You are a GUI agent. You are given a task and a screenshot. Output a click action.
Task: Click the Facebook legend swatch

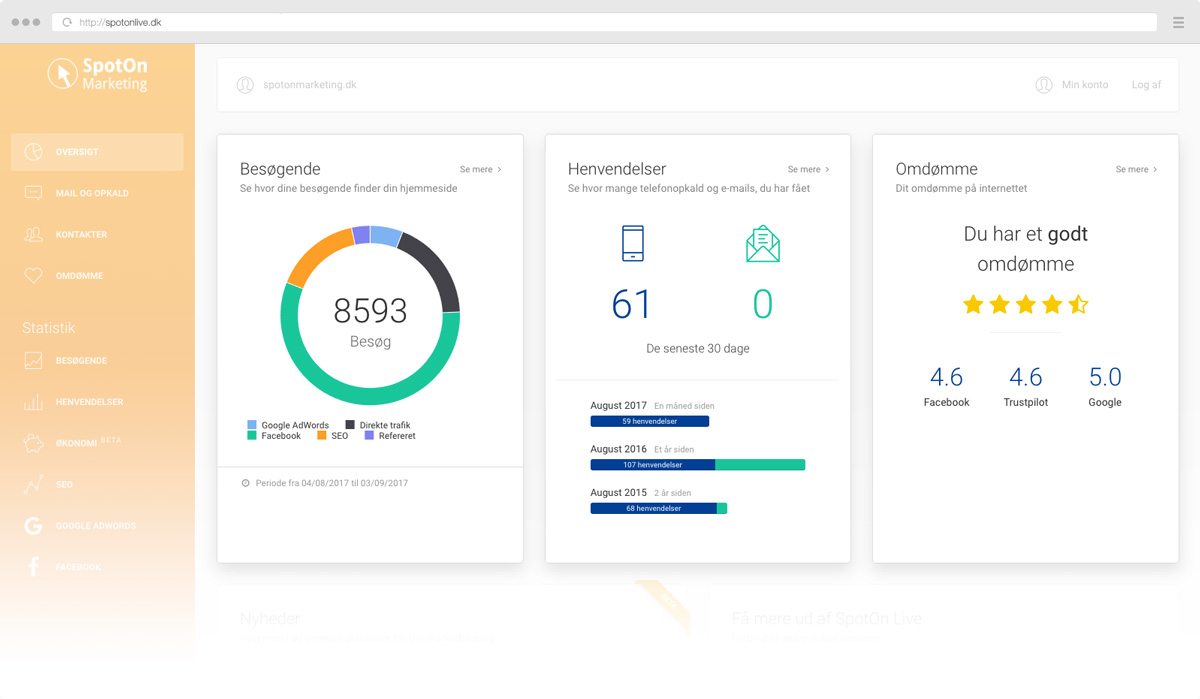pyautogui.click(x=252, y=436)
